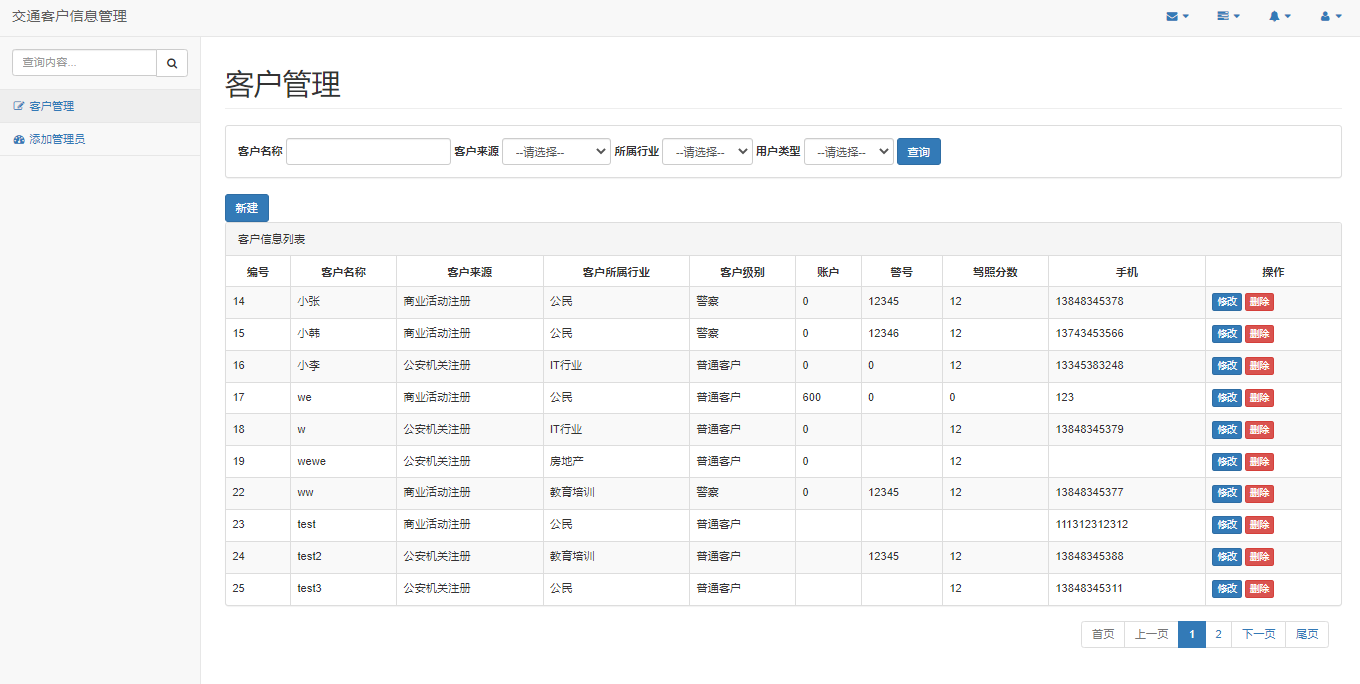Open the dropdown arrow beside the bell icon
This screenshot has height=684, width=1360.
pyautogui.click(x=1288, y=16)
